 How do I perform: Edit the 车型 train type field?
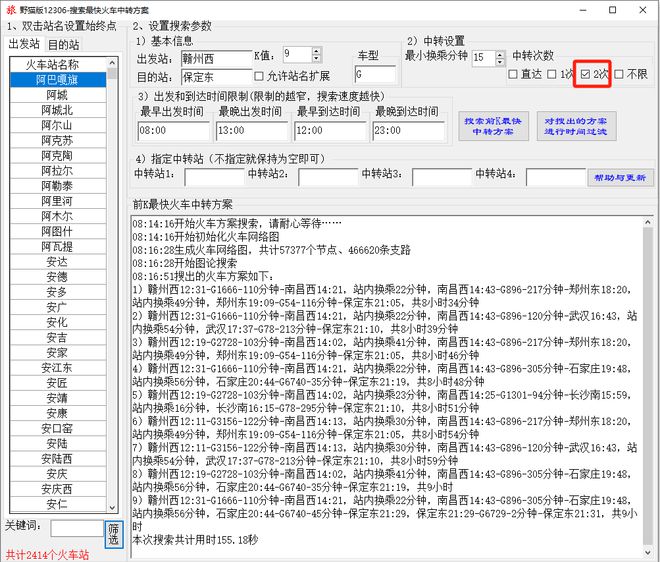coord(375,74)
